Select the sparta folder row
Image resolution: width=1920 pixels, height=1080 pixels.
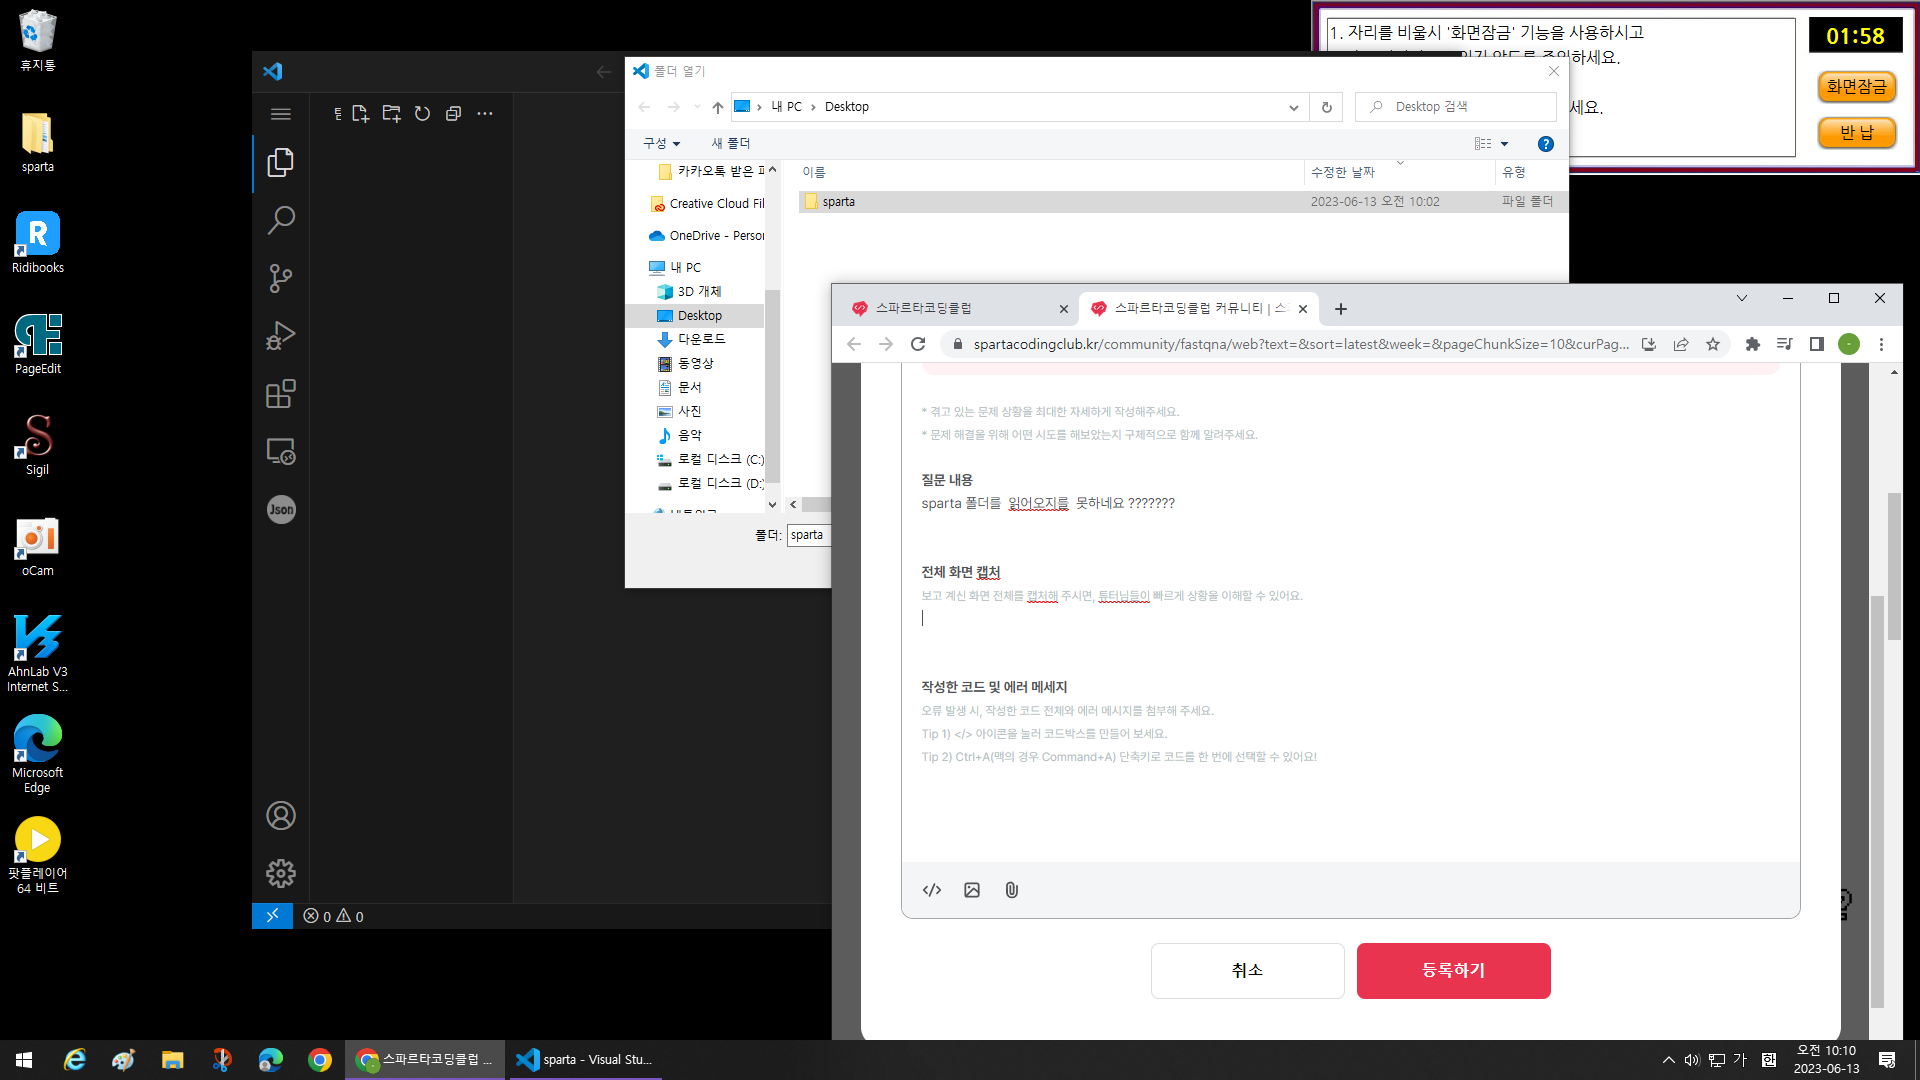pos(1183,202)
